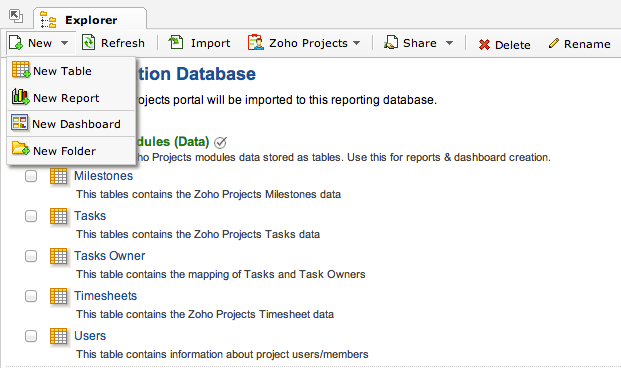This screenshot has width=621, height=368.
Task: Collapse the New dropdown arrow
Action: (65, 43)
